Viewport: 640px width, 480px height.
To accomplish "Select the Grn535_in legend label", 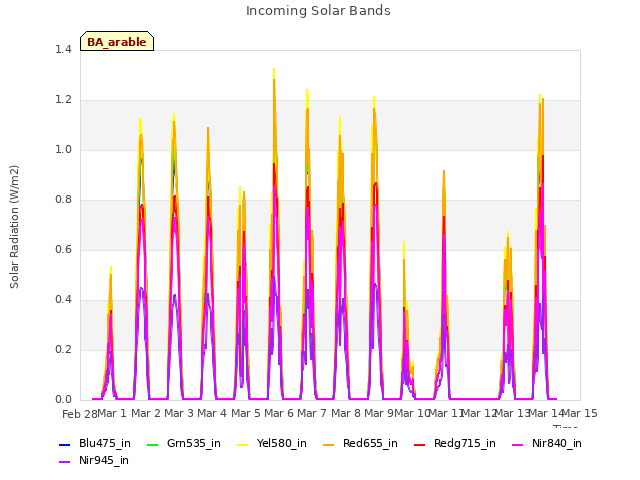I will pos(194,444).
